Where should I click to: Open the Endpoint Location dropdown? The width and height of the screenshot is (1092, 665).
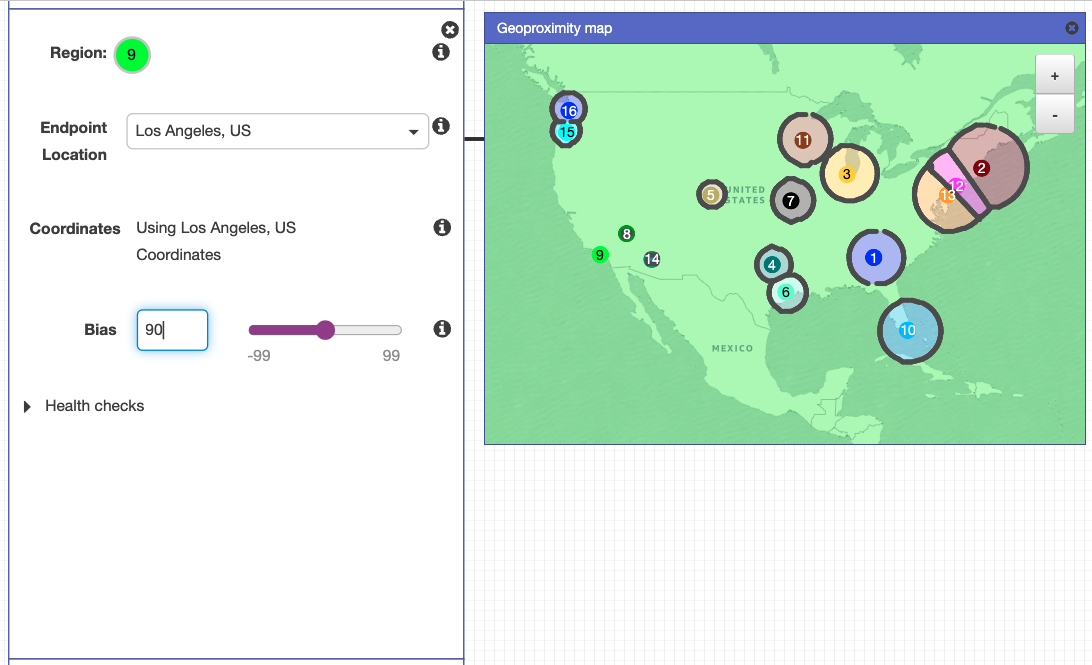click(413, 130)
